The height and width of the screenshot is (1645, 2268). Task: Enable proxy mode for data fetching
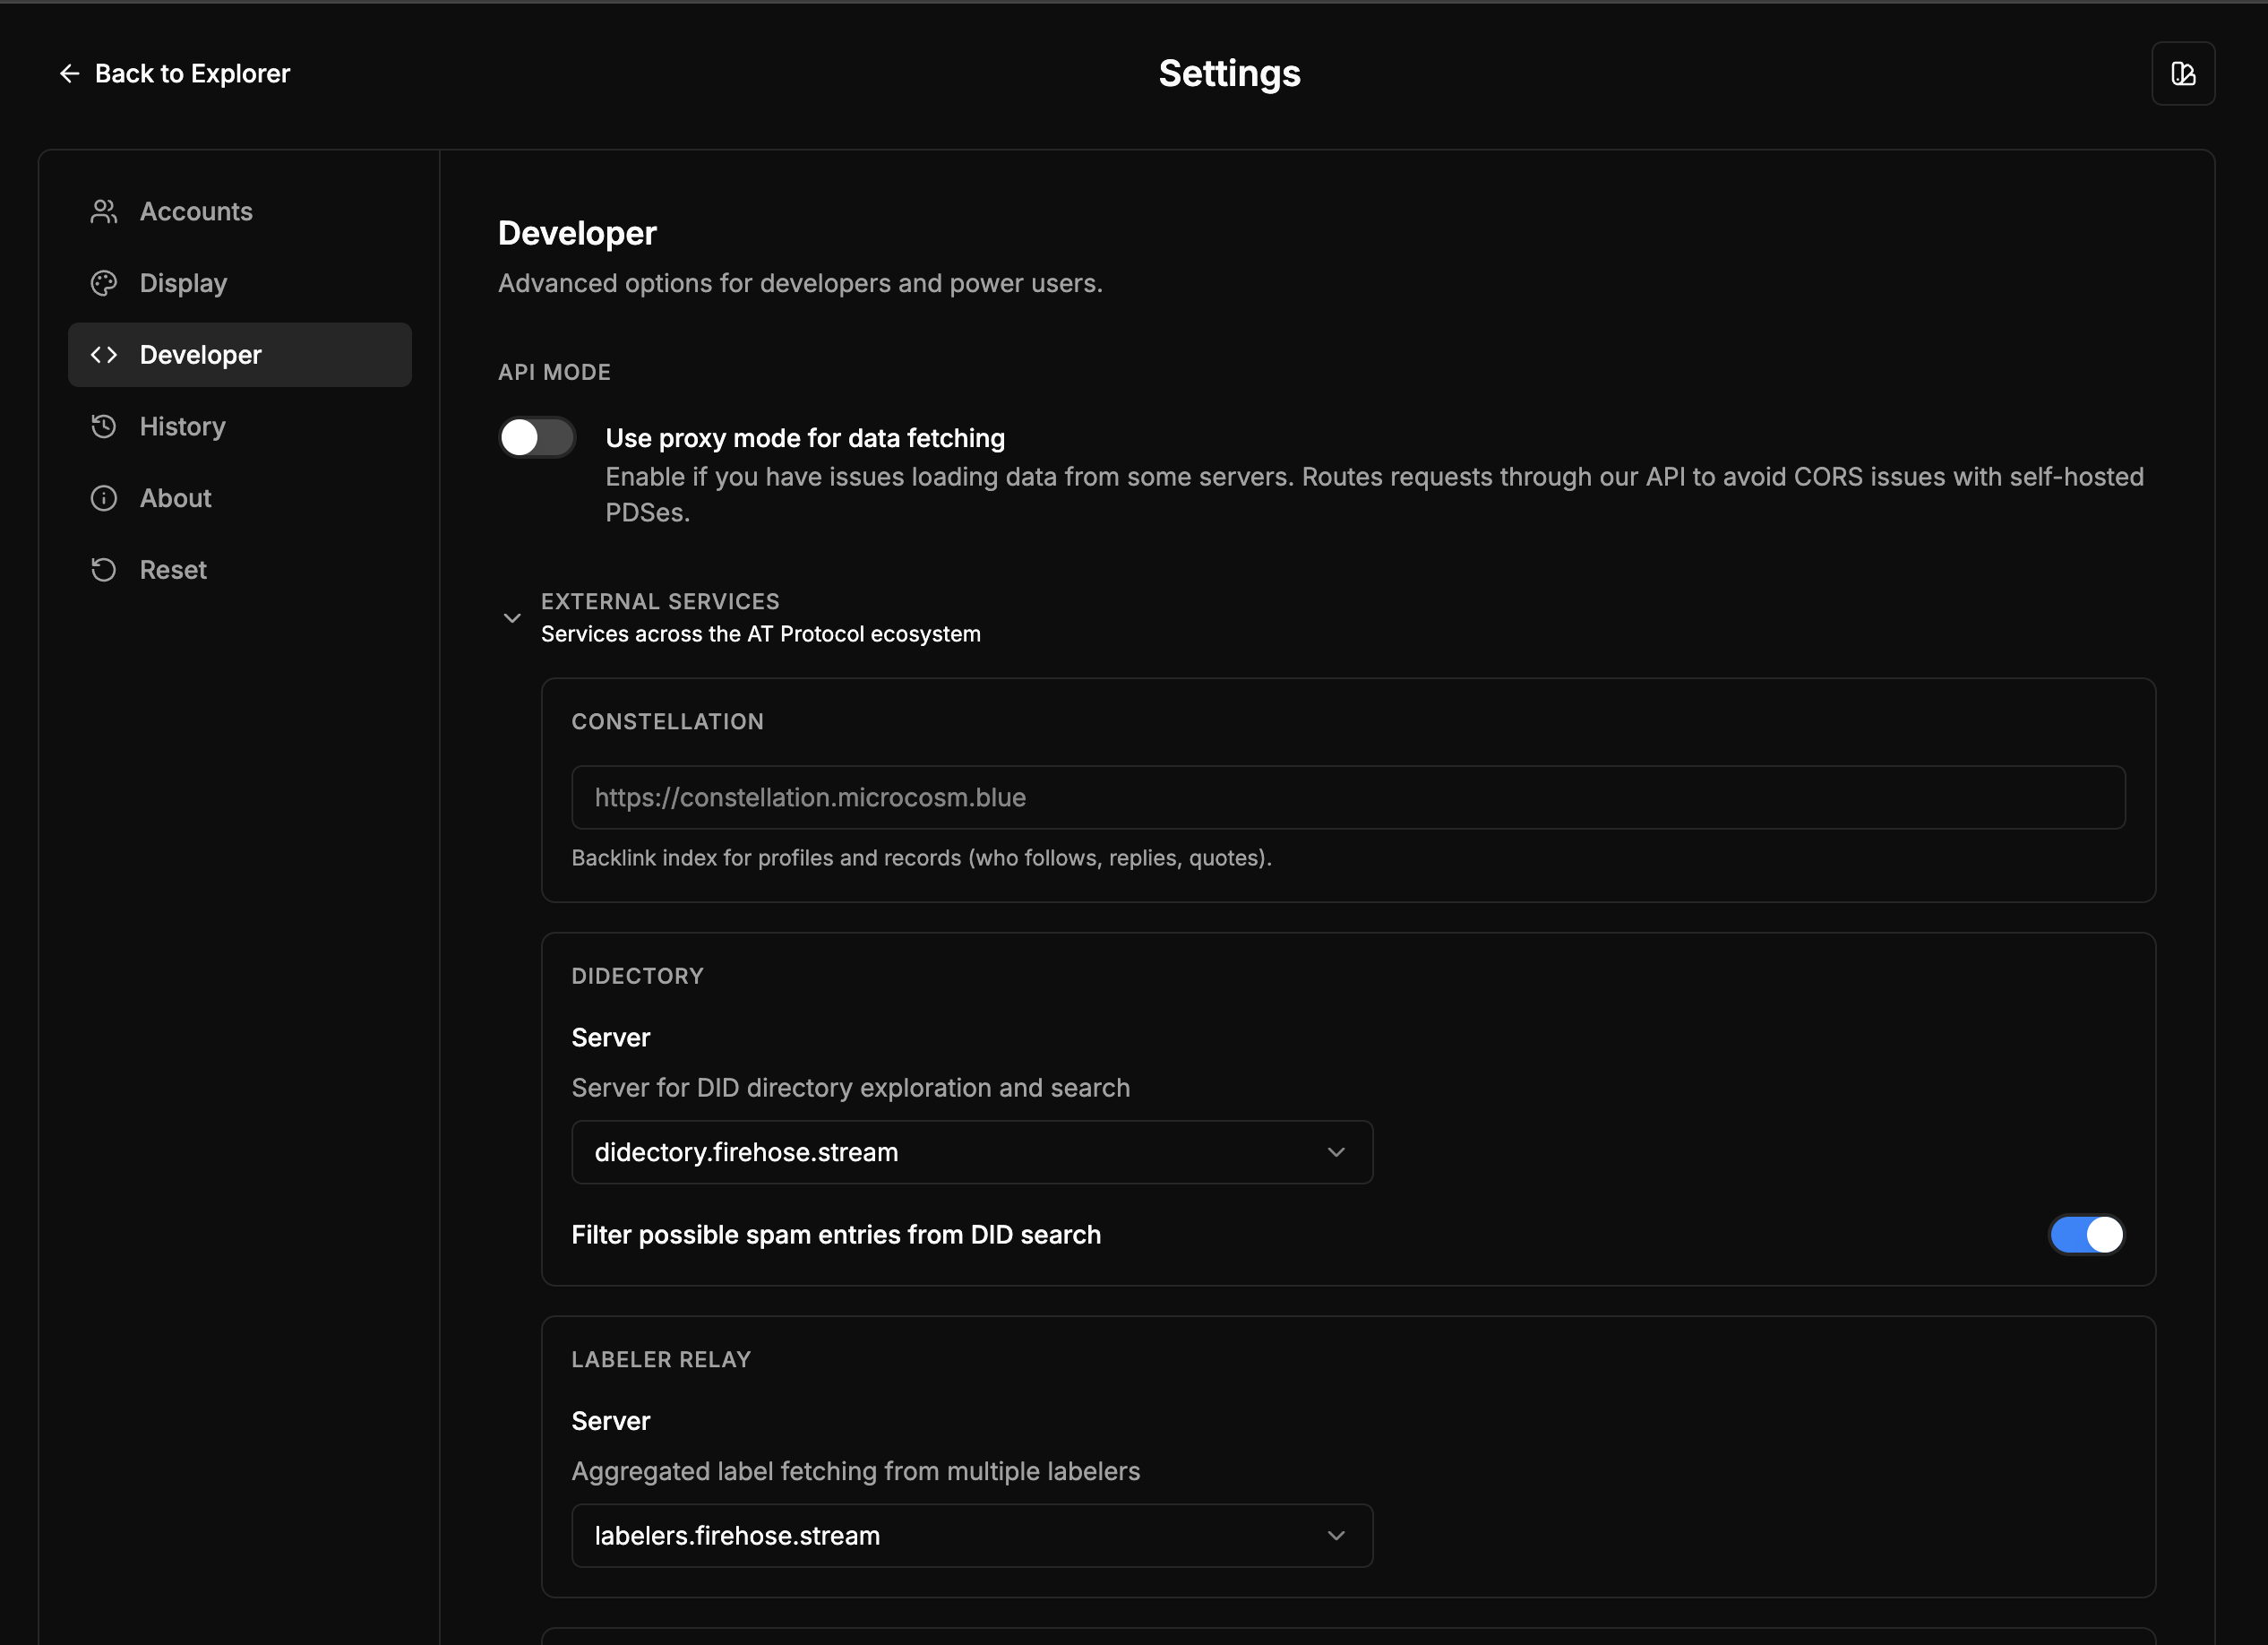(537, 438)
